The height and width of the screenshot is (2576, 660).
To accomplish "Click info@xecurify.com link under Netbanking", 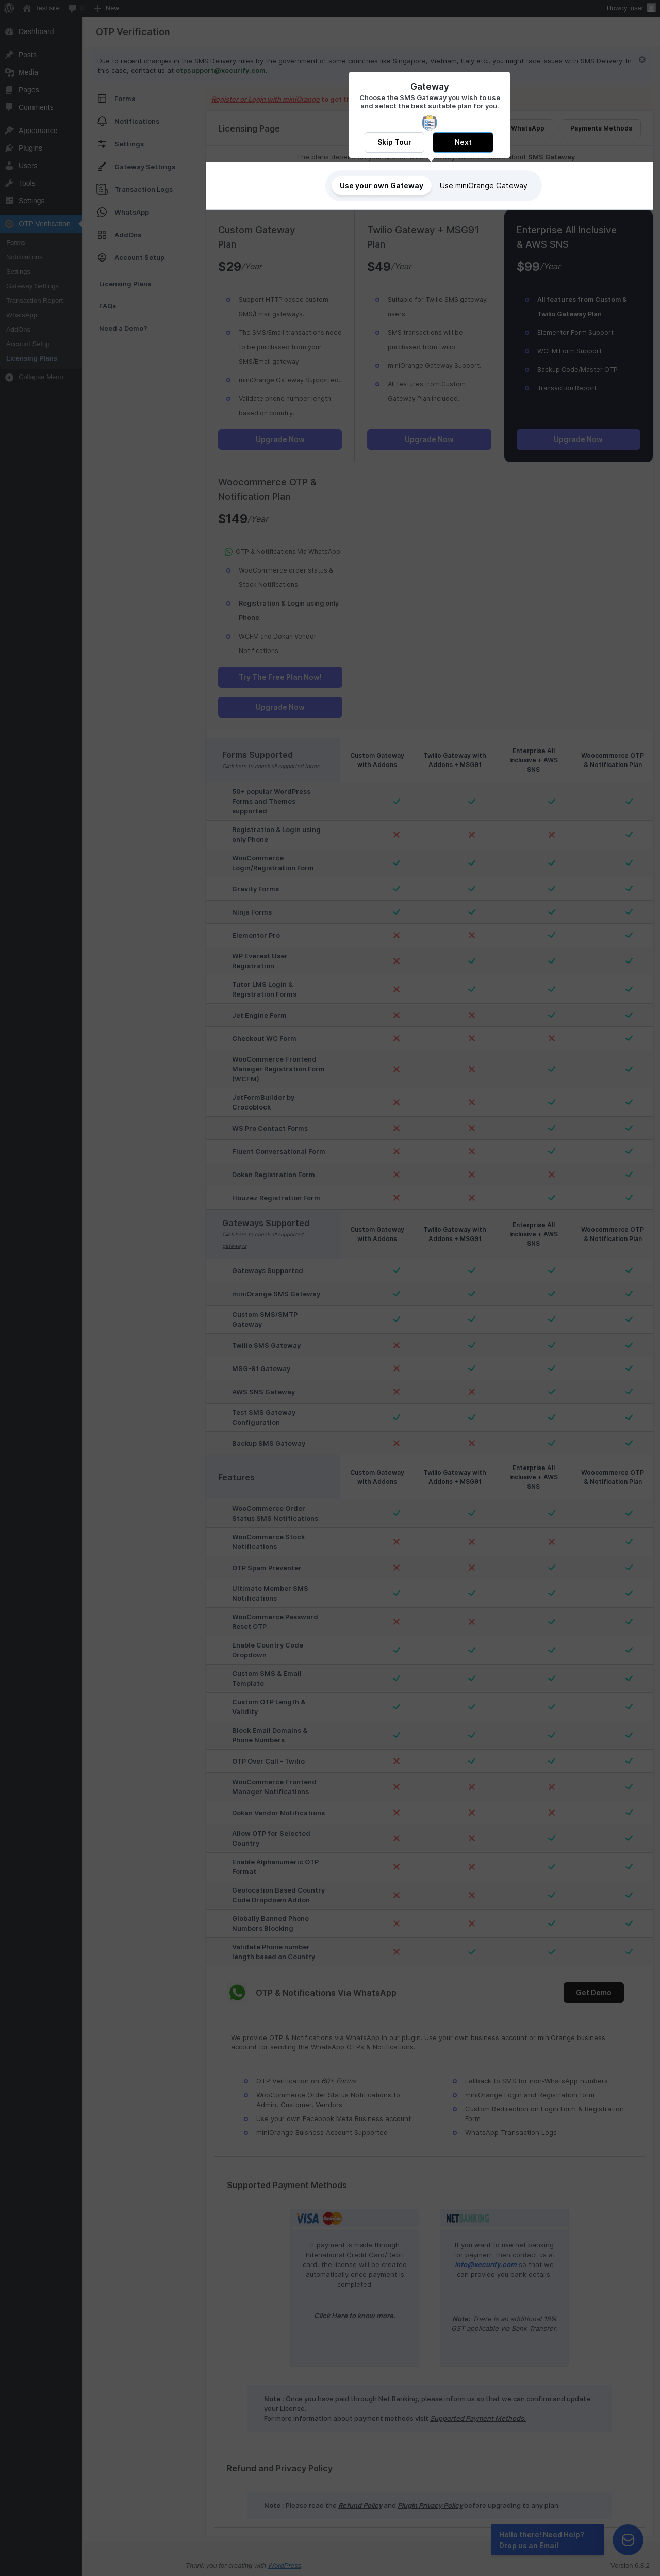I will pos(485,2265).
